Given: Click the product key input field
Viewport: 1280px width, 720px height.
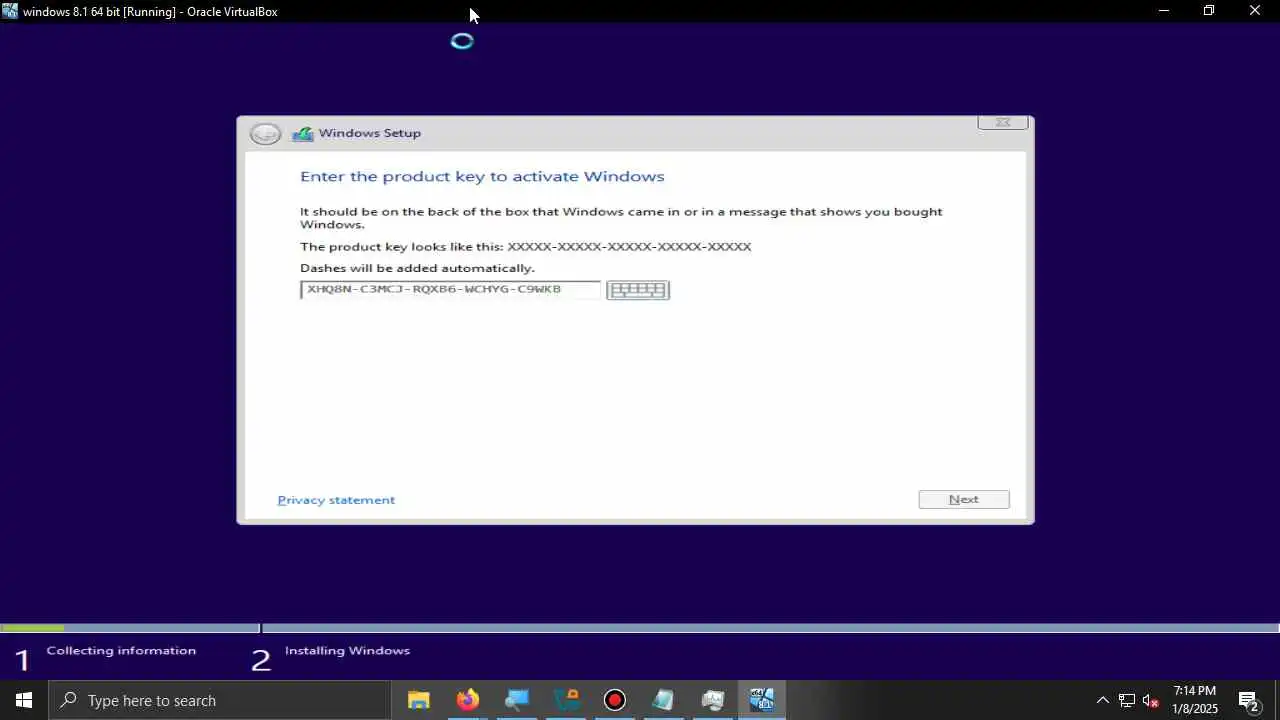Looking at the screenshot, I should point(450,289).
